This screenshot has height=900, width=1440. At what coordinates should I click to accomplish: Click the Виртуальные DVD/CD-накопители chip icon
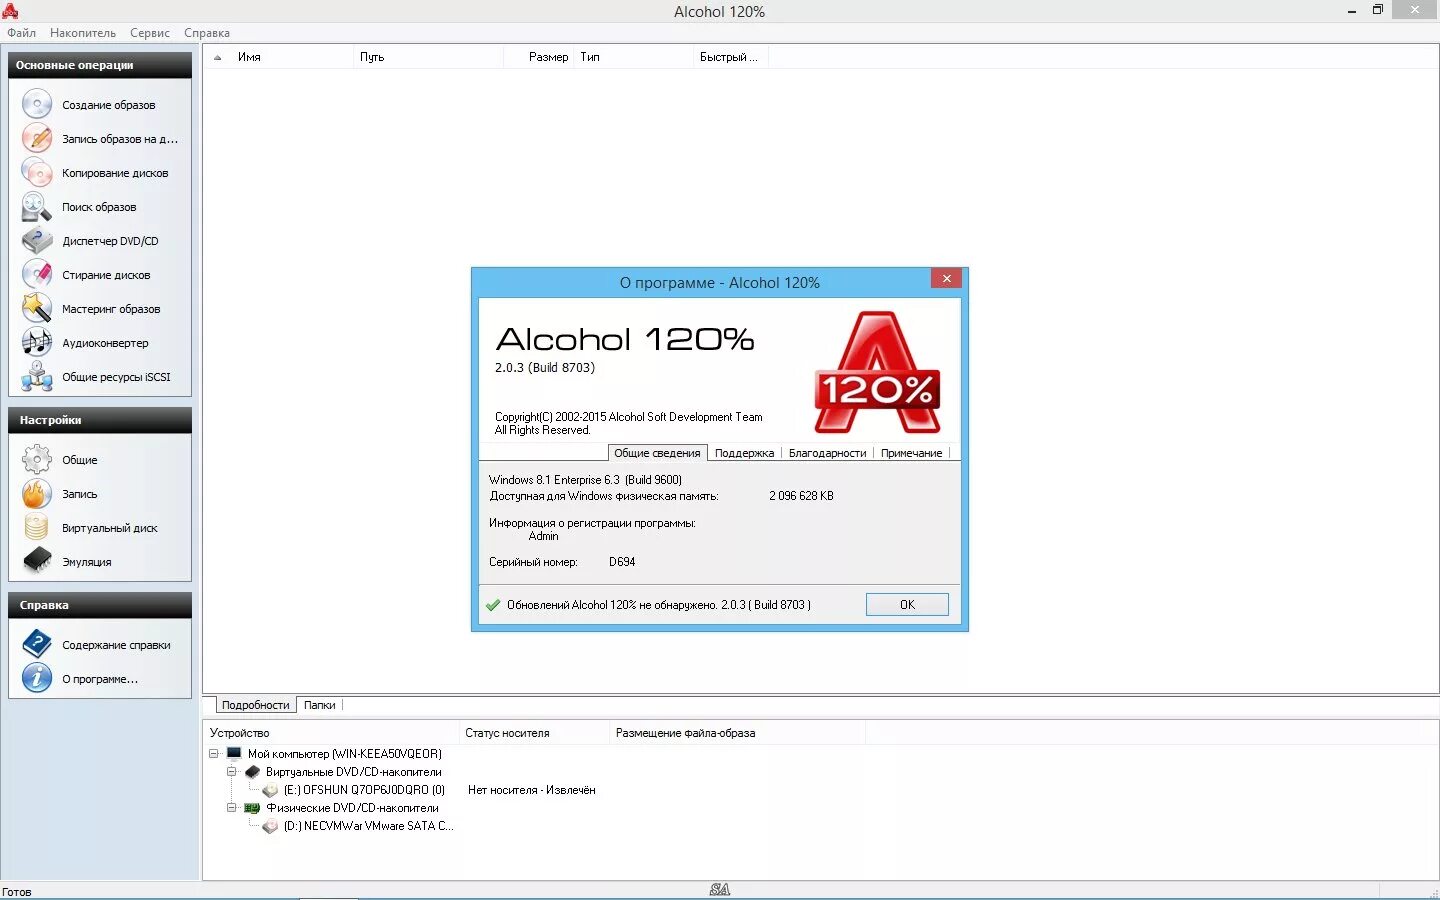coord(252,772)
